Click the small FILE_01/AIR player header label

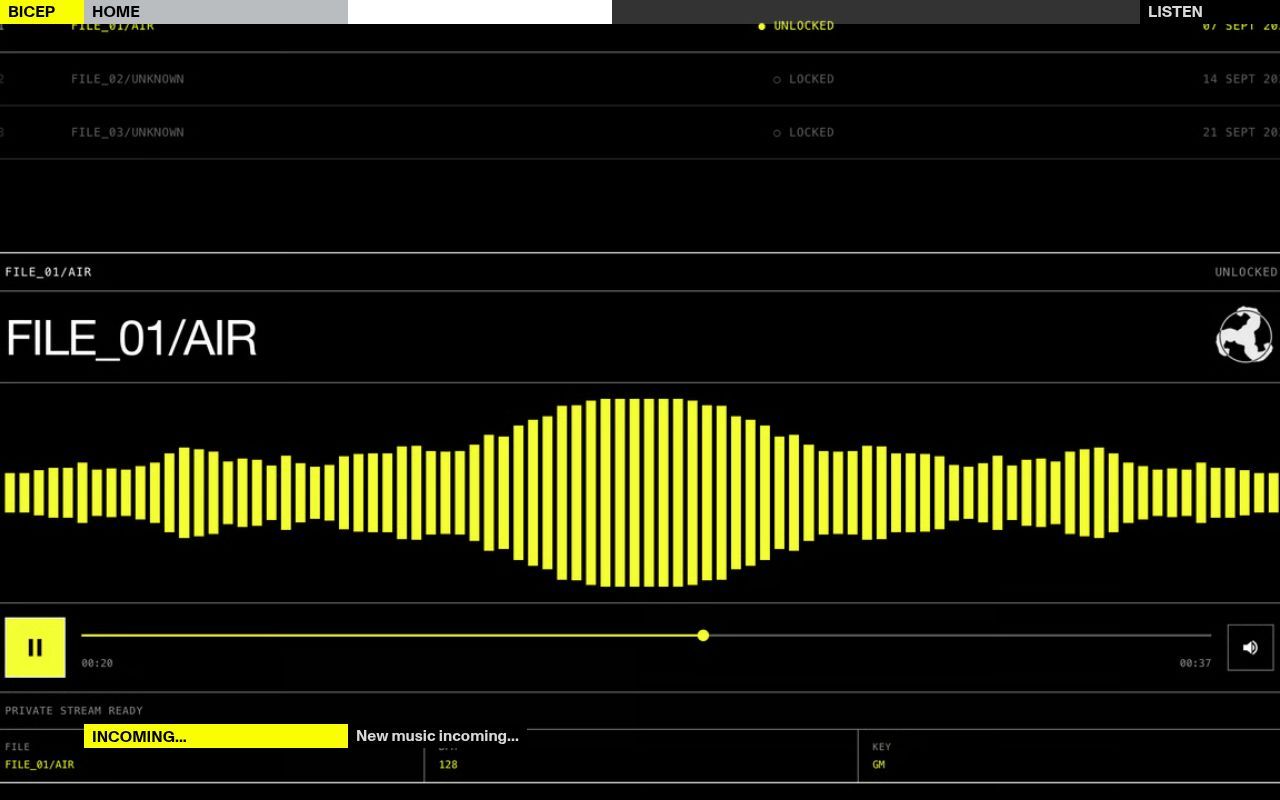[x=48, y=272]
